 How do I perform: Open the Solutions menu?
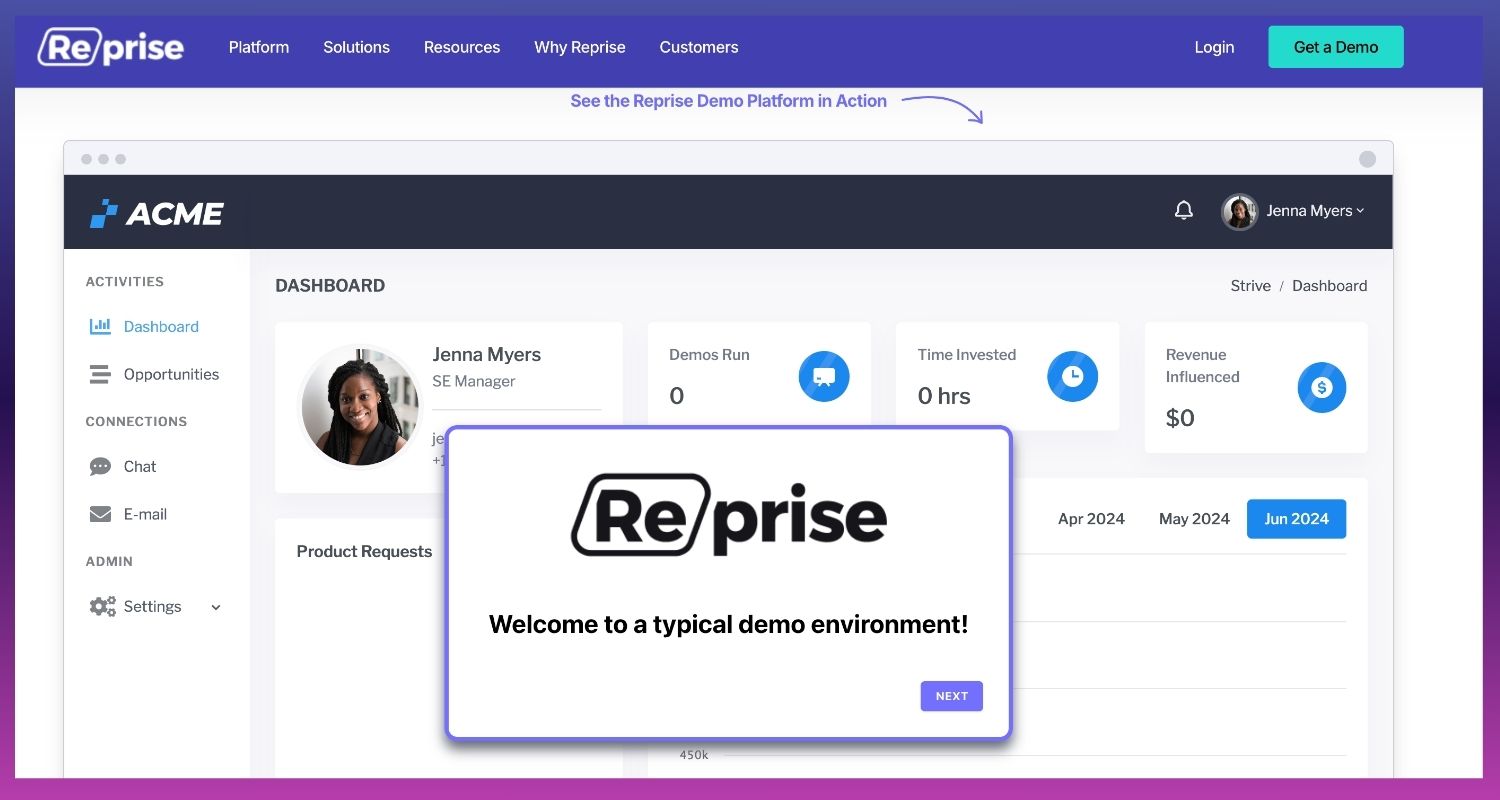356,47
